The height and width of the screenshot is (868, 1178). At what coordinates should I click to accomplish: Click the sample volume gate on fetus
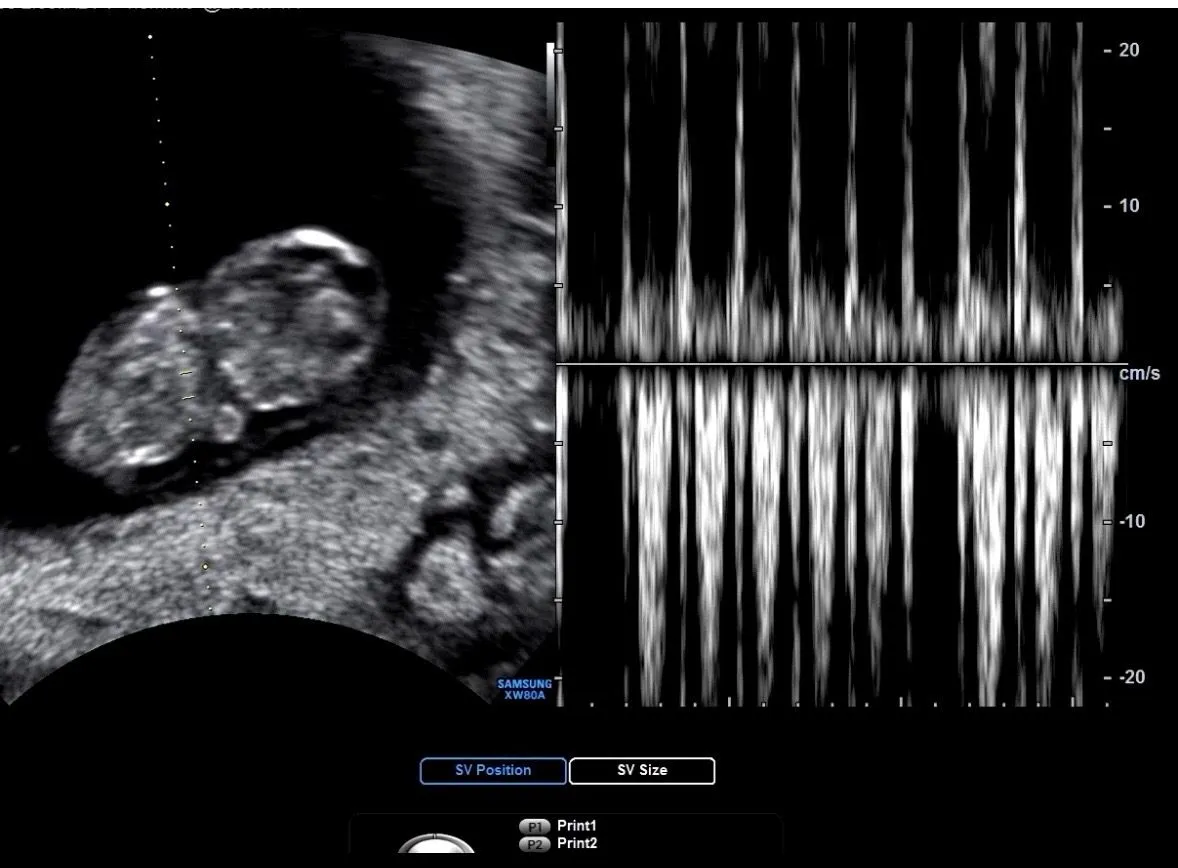(187, 385)
